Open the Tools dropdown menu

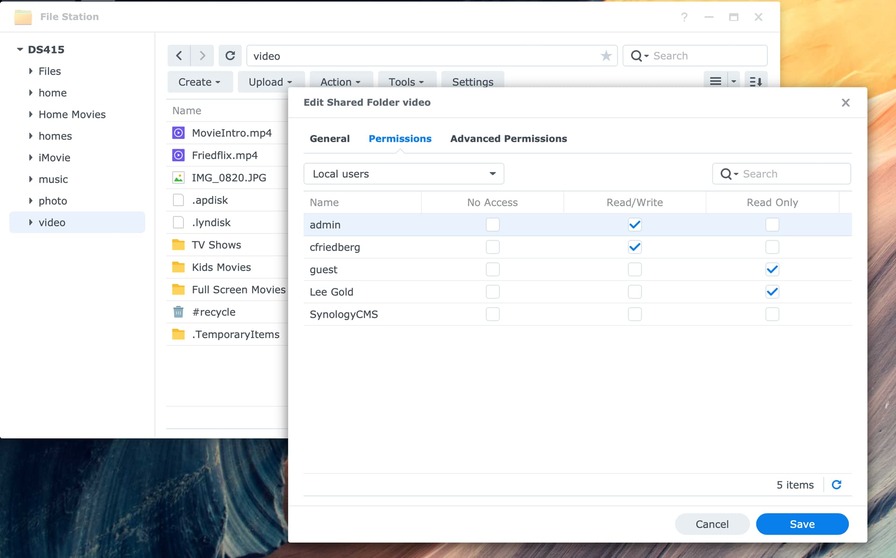tap(406, 82)
